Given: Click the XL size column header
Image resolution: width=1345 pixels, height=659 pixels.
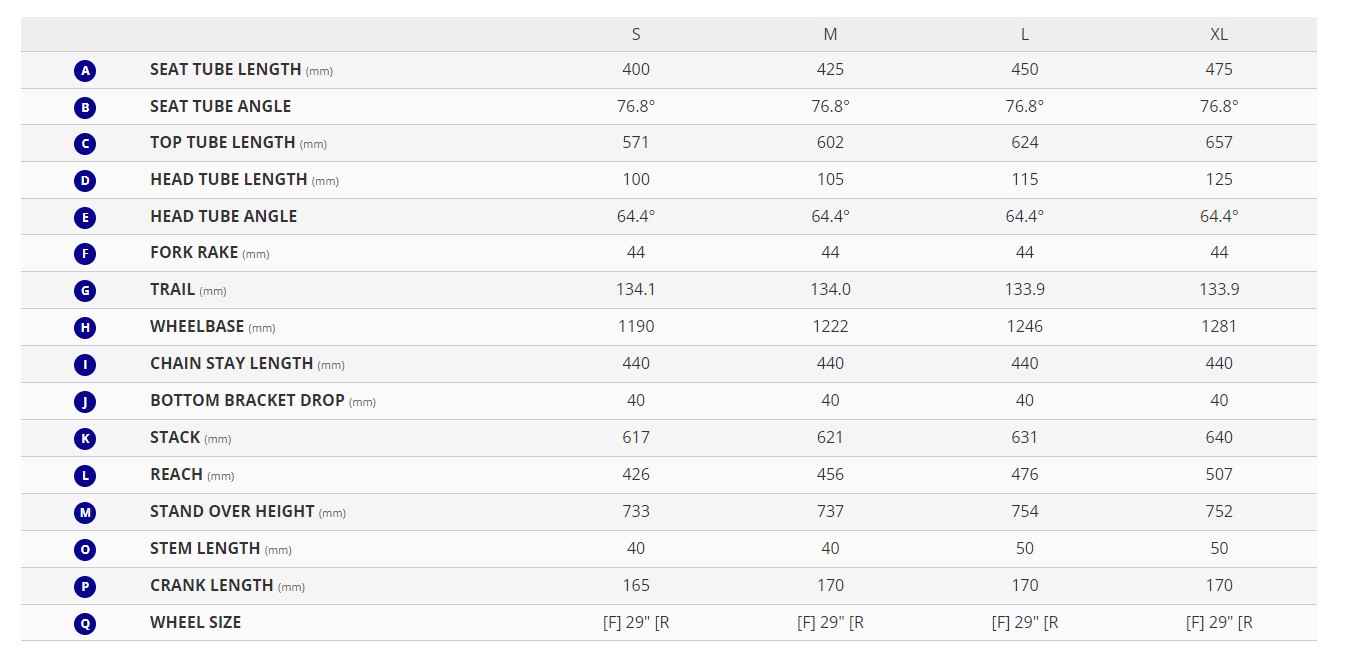Looking at the screenshot, I should 1219,34.
